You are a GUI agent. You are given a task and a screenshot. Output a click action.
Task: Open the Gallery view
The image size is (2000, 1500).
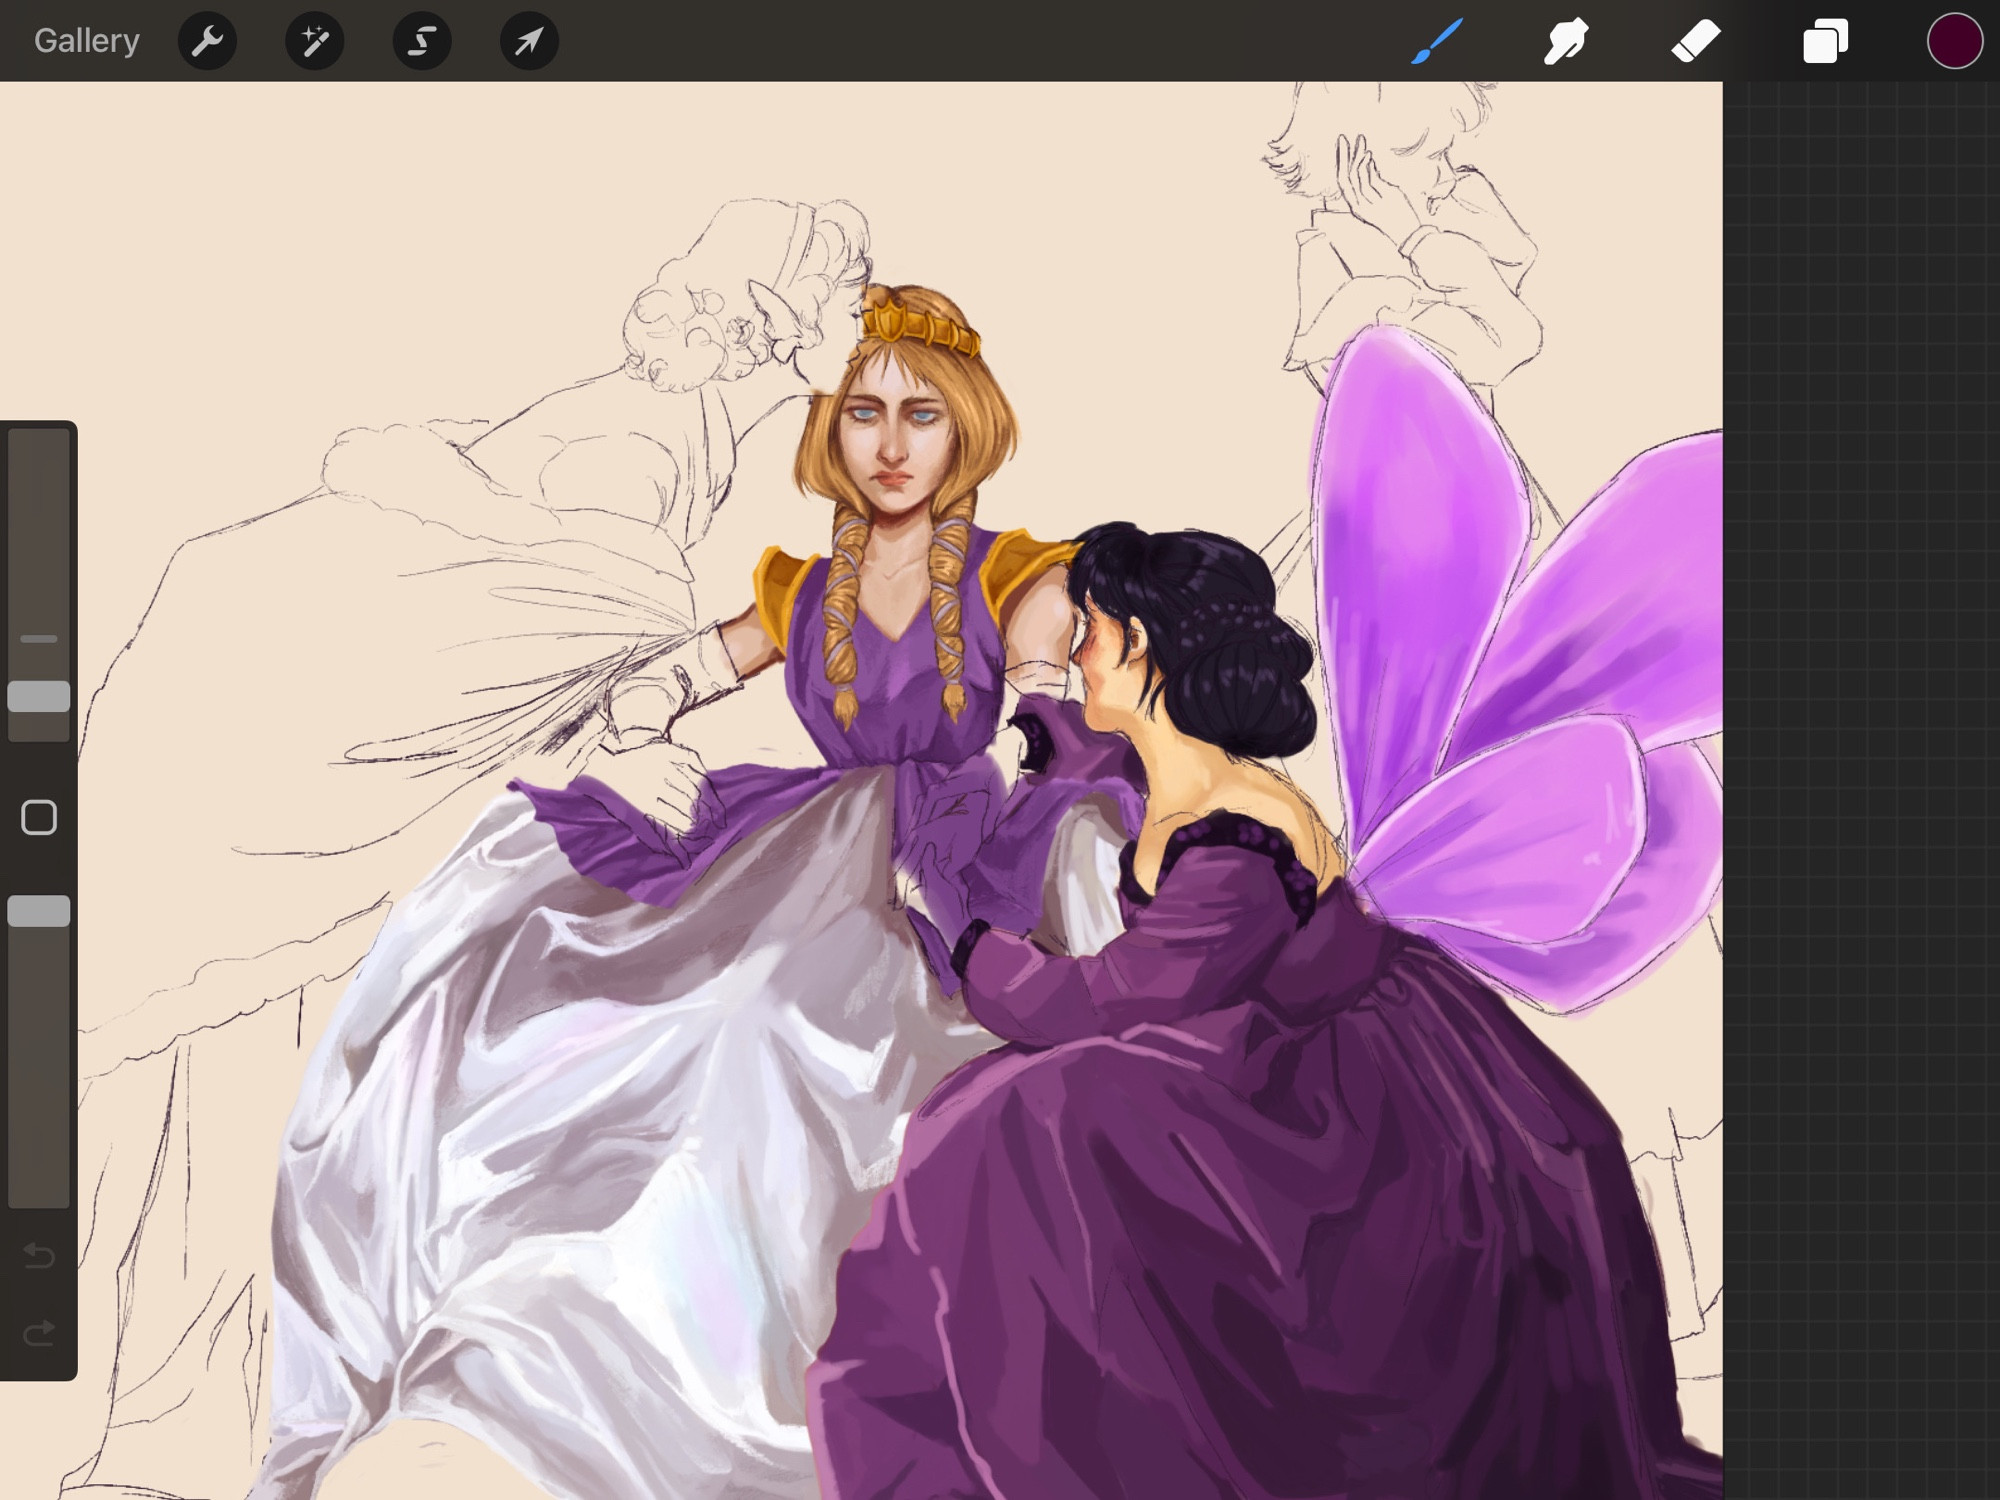86,41
